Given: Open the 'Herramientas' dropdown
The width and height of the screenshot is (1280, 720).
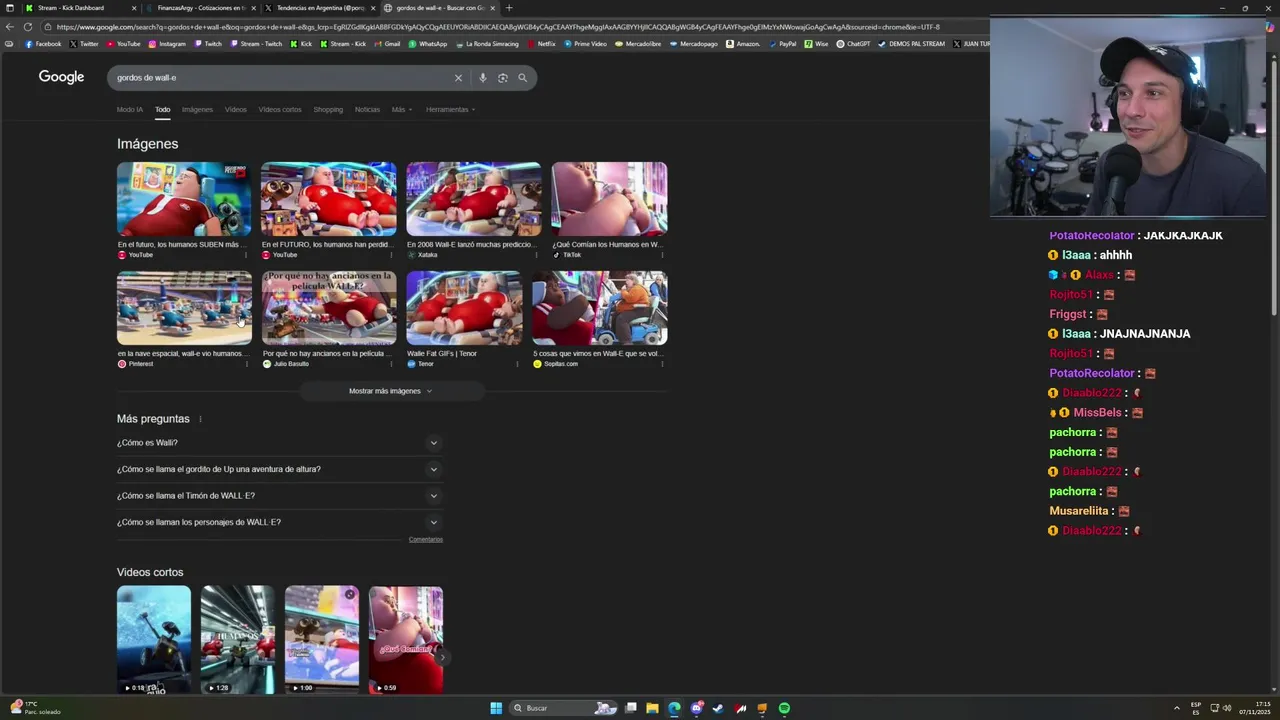Looking at the screenshot, I should (x=450, y=110).
